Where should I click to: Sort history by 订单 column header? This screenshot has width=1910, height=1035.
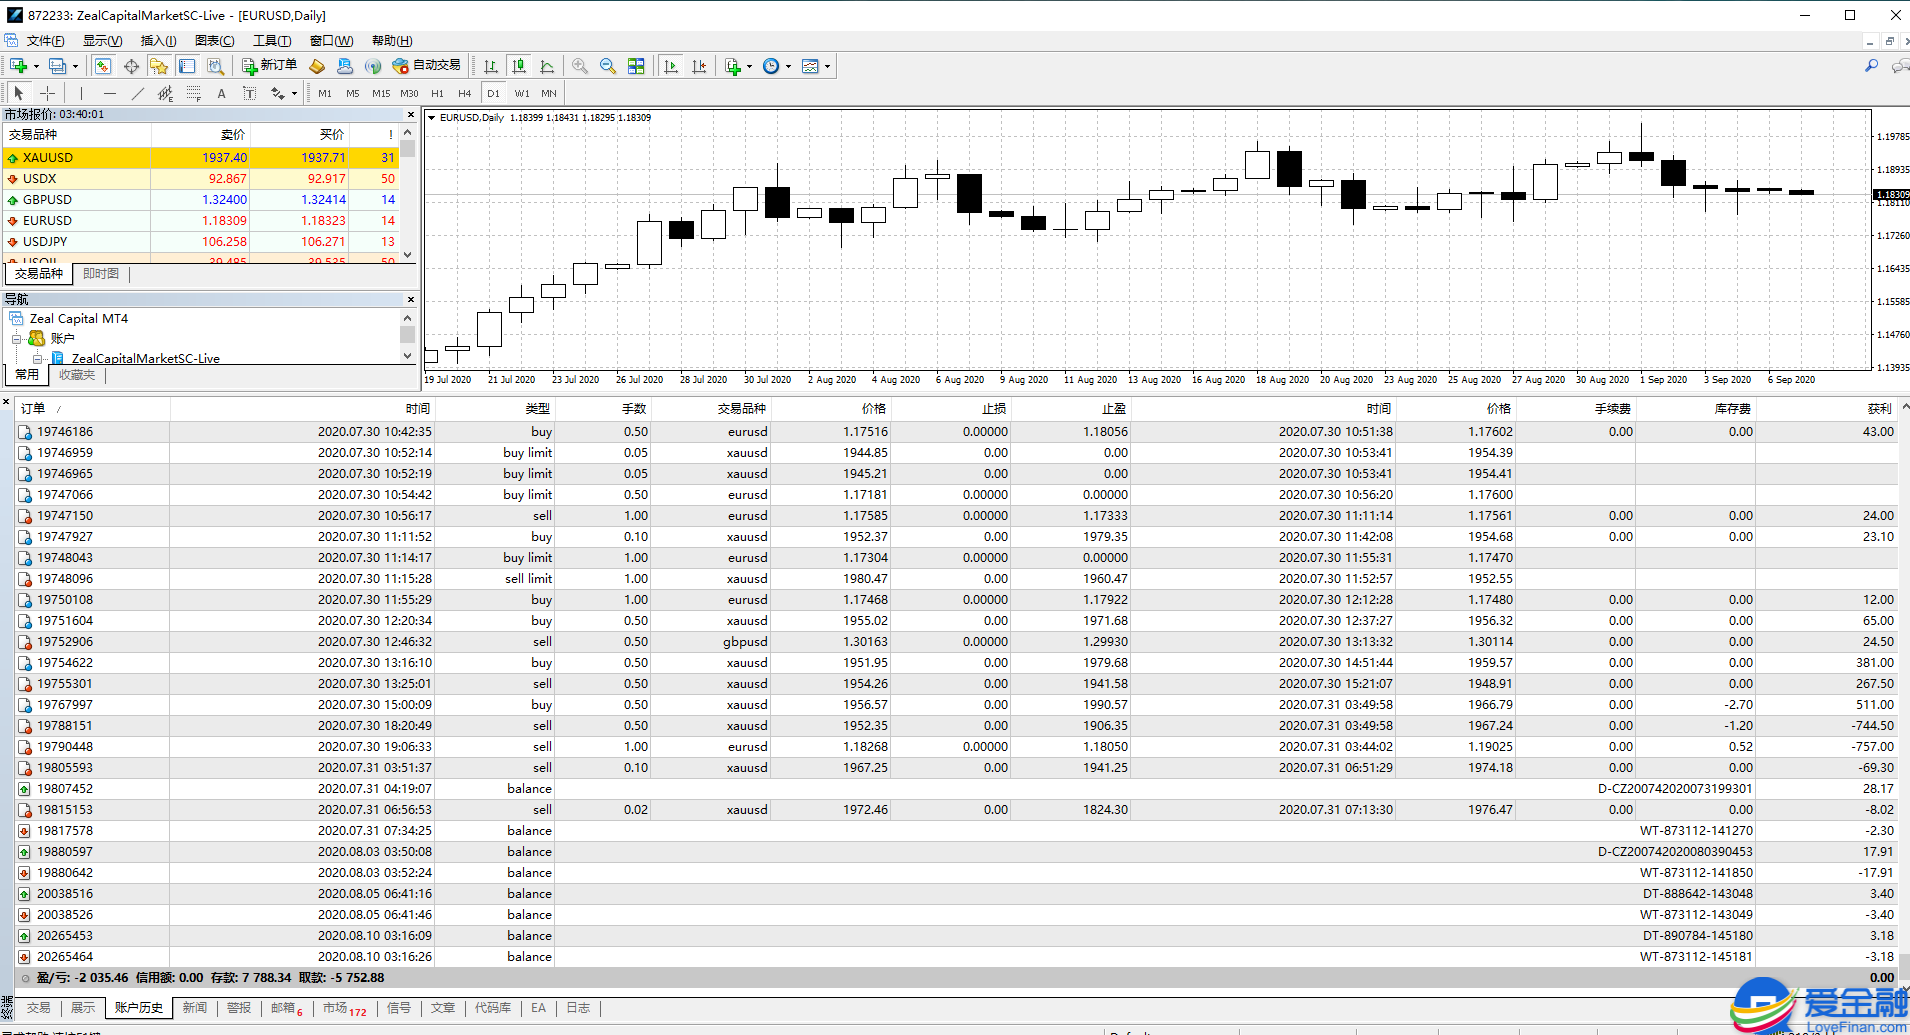click(92, 409)
